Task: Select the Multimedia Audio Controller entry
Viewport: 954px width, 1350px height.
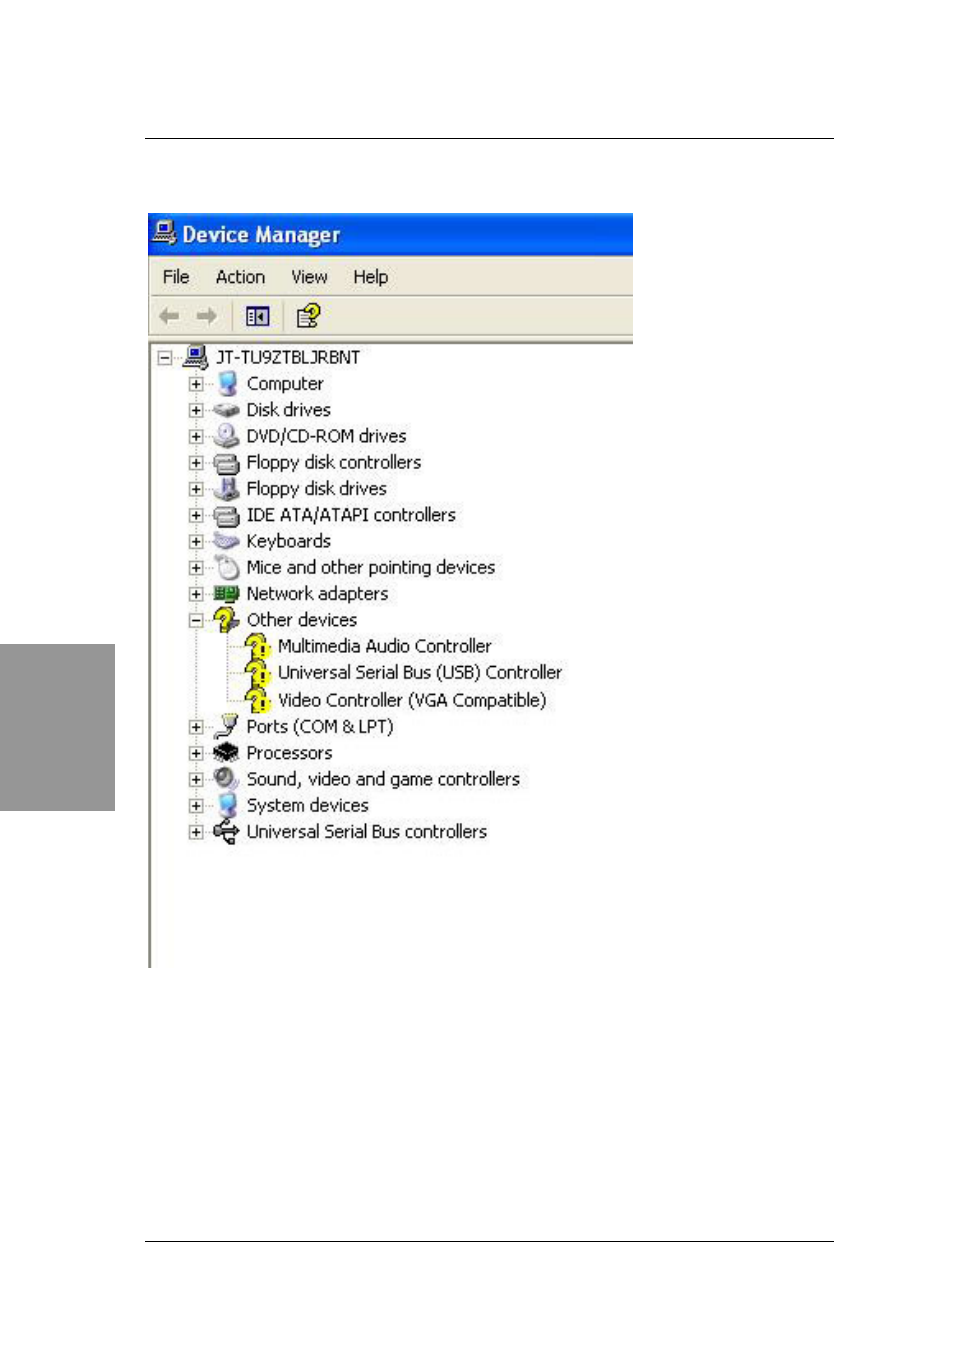Action: (x=385, y=646)
